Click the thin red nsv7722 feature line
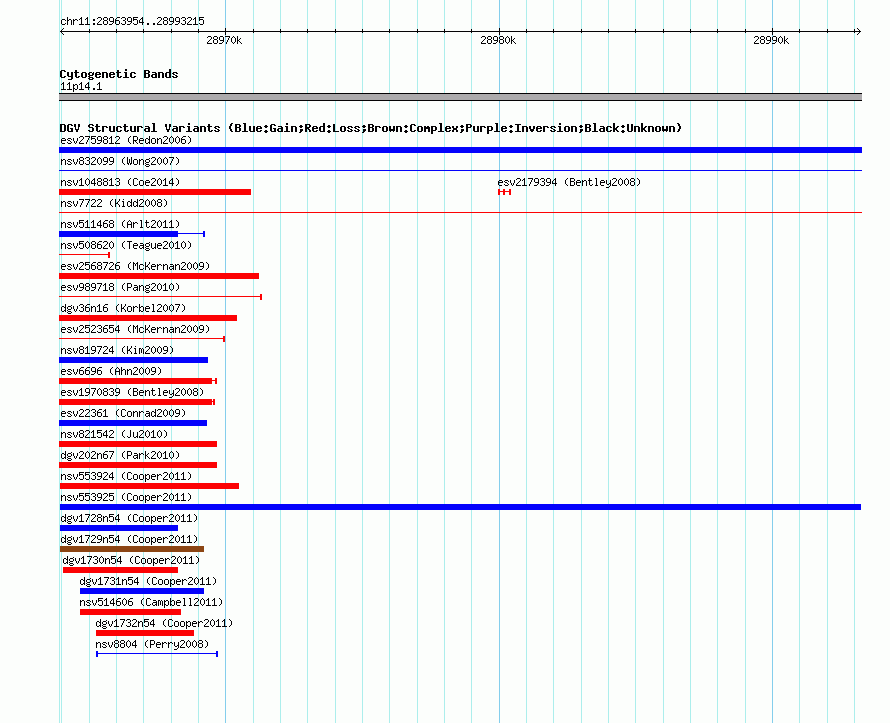The height and width of the screenshot is (723, 890). tap(460, 212)
